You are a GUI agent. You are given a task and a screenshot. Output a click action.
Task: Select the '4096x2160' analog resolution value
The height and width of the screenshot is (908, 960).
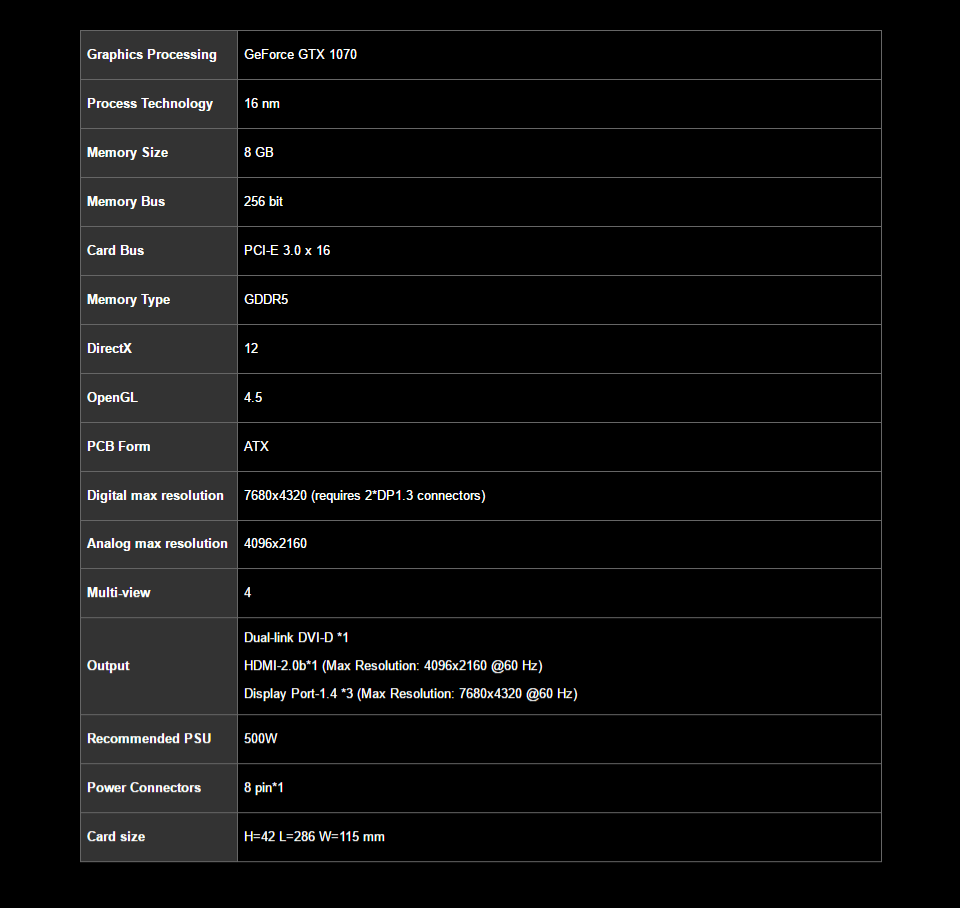pos(276,544)
